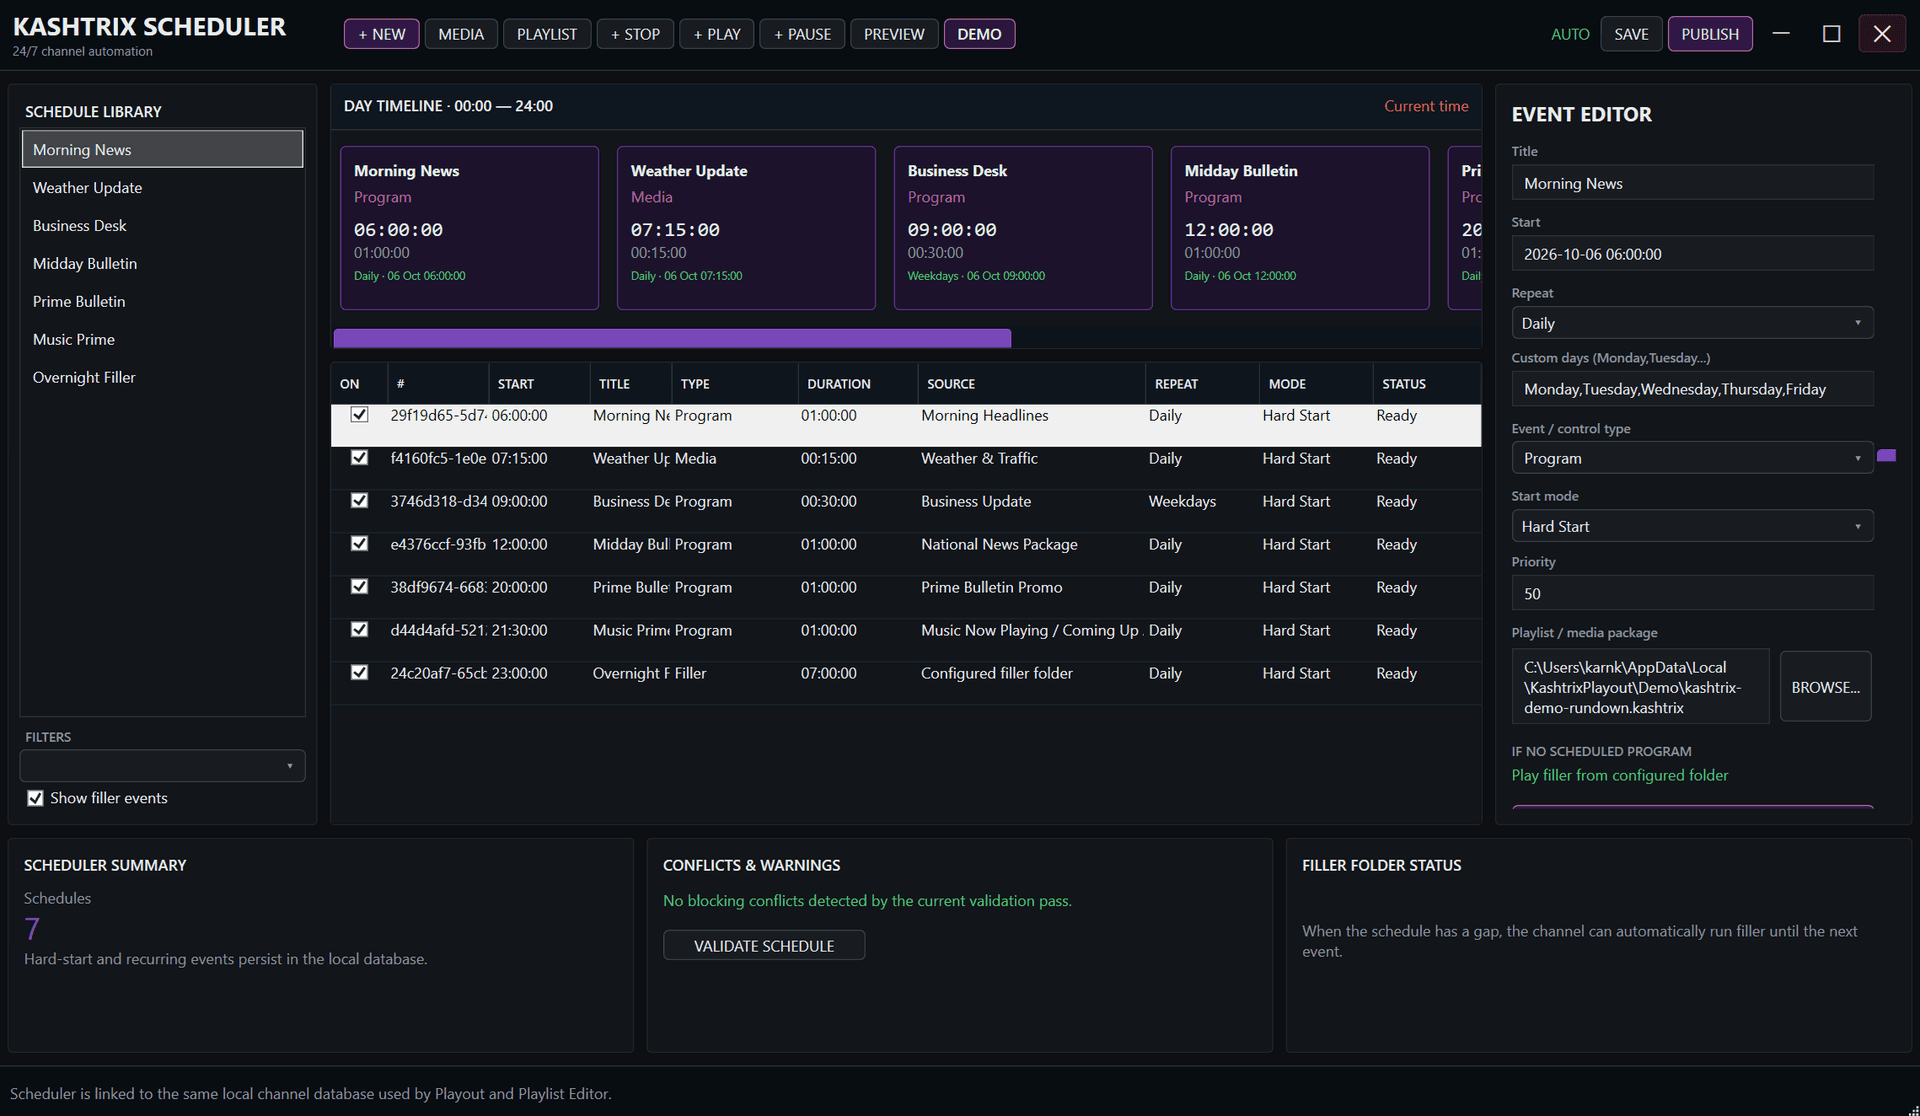
Task: Open the Event / control type dropdown
Action: point(1692,458)
